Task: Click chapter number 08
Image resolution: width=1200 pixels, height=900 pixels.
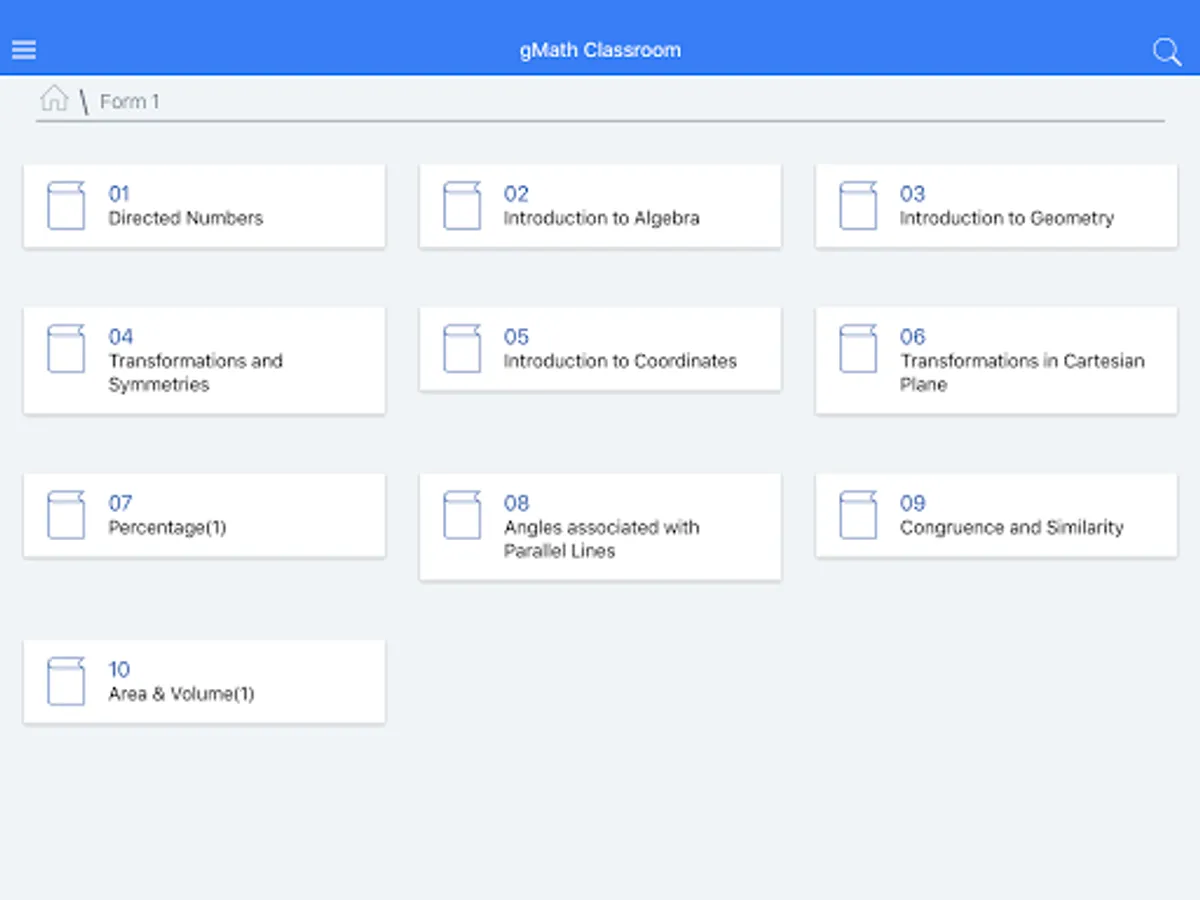Action: point(516,503)
